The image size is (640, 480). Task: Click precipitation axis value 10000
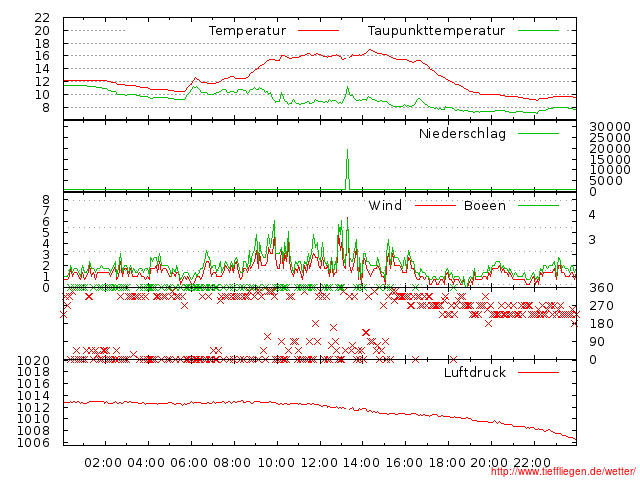click(610, 170)
